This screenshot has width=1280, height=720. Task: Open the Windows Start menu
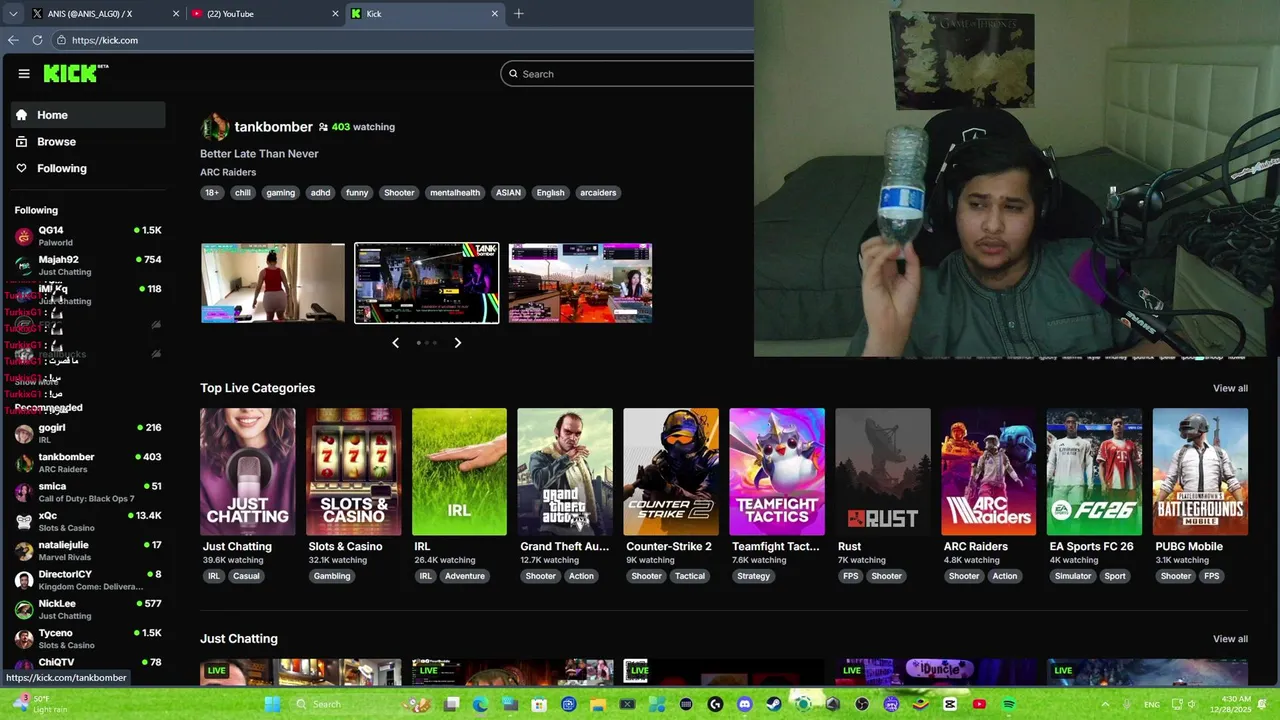(x=272, y=704)
